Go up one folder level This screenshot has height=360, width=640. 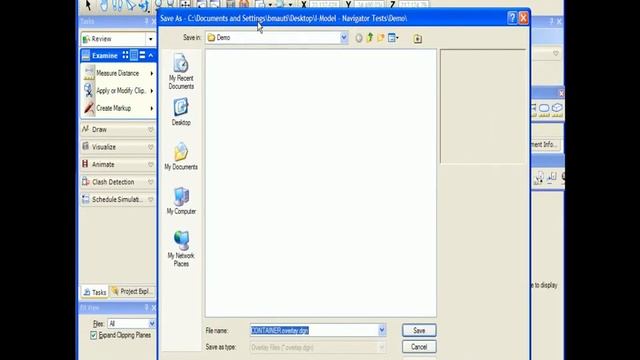[370, 38]
